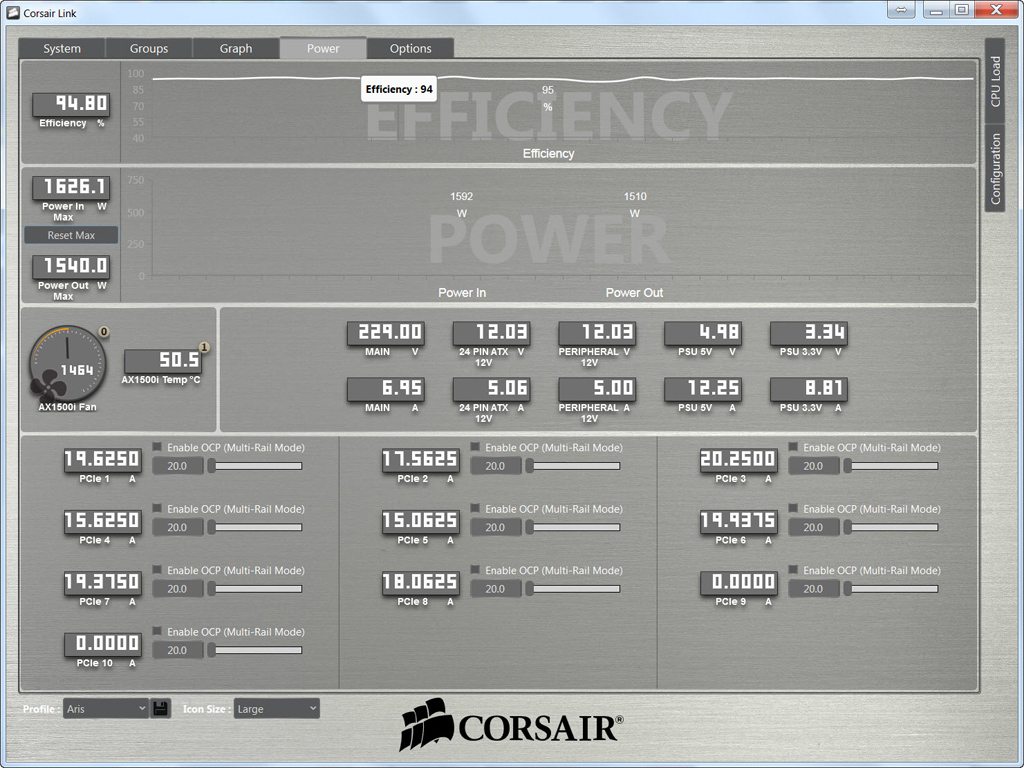Click the PERIPHERAL 12V current 5.00 readout
The height and width of the screenshot is (768, 1024).
click(598, 389)
